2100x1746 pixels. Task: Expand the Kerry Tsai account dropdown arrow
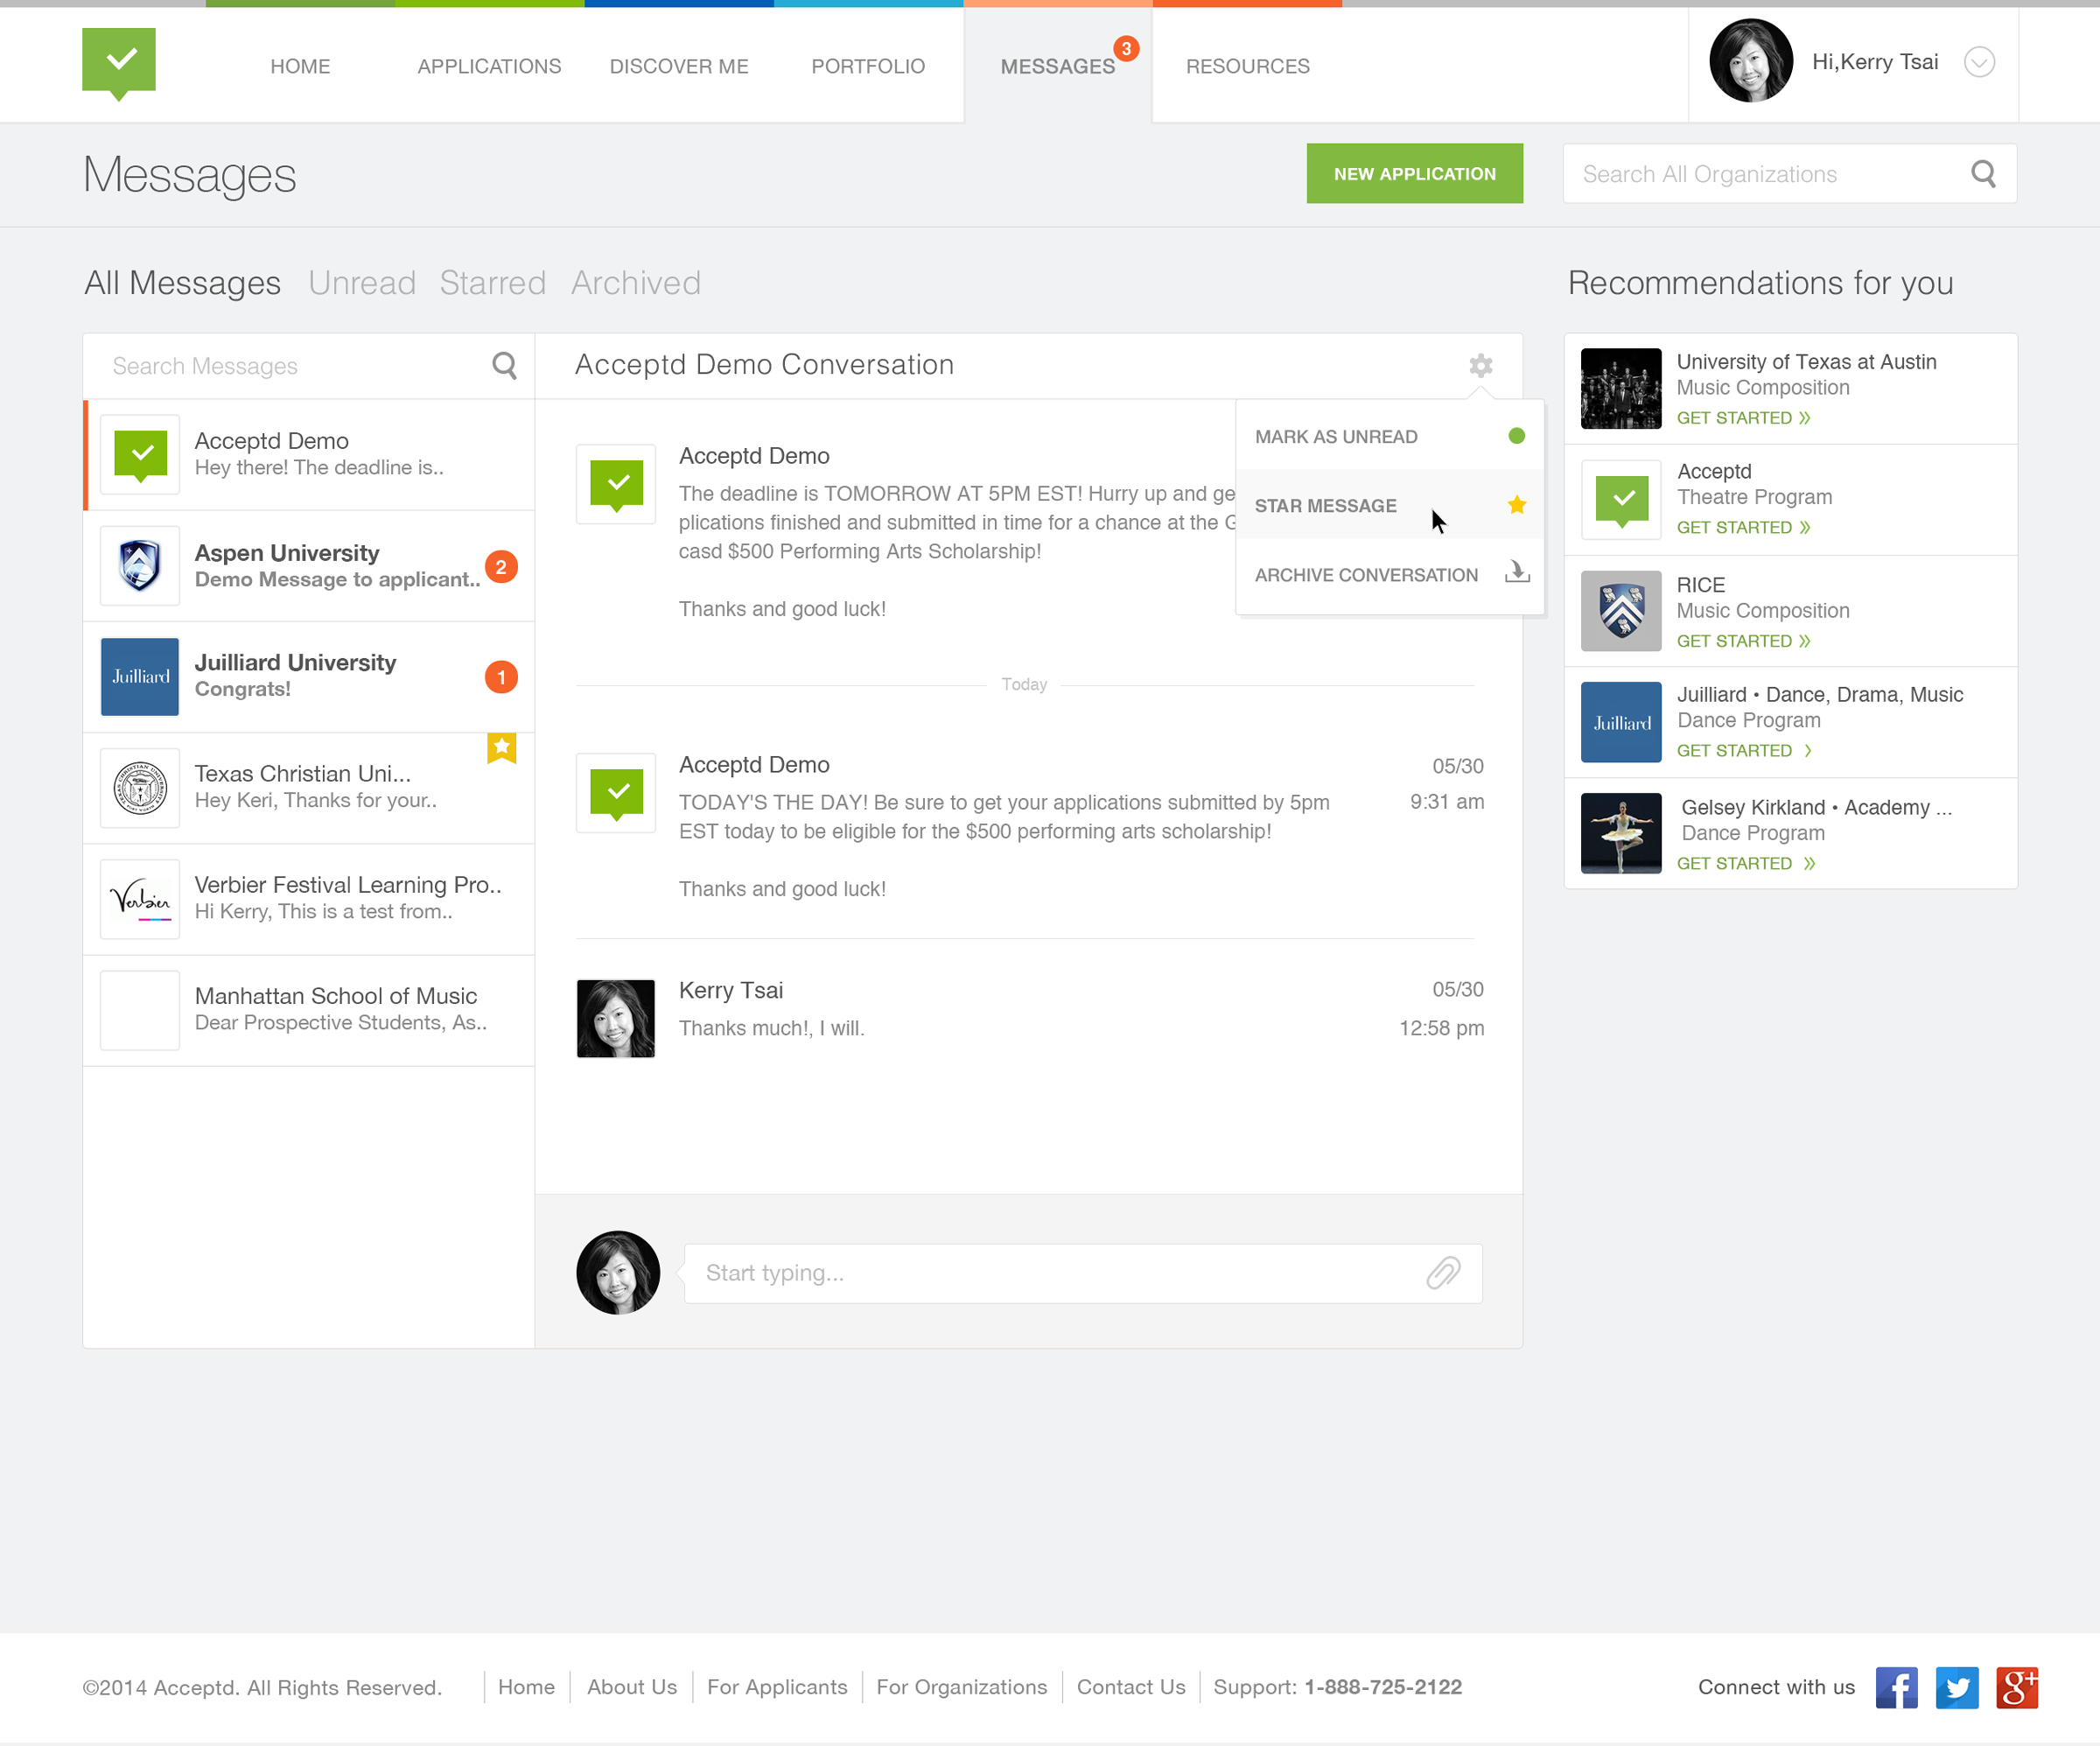point(1978,62)
